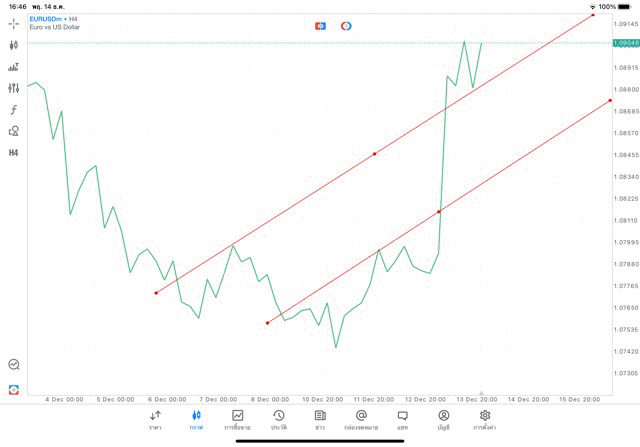Open the chart type candlestick icon
640x447 pixels.
point(14,45)
